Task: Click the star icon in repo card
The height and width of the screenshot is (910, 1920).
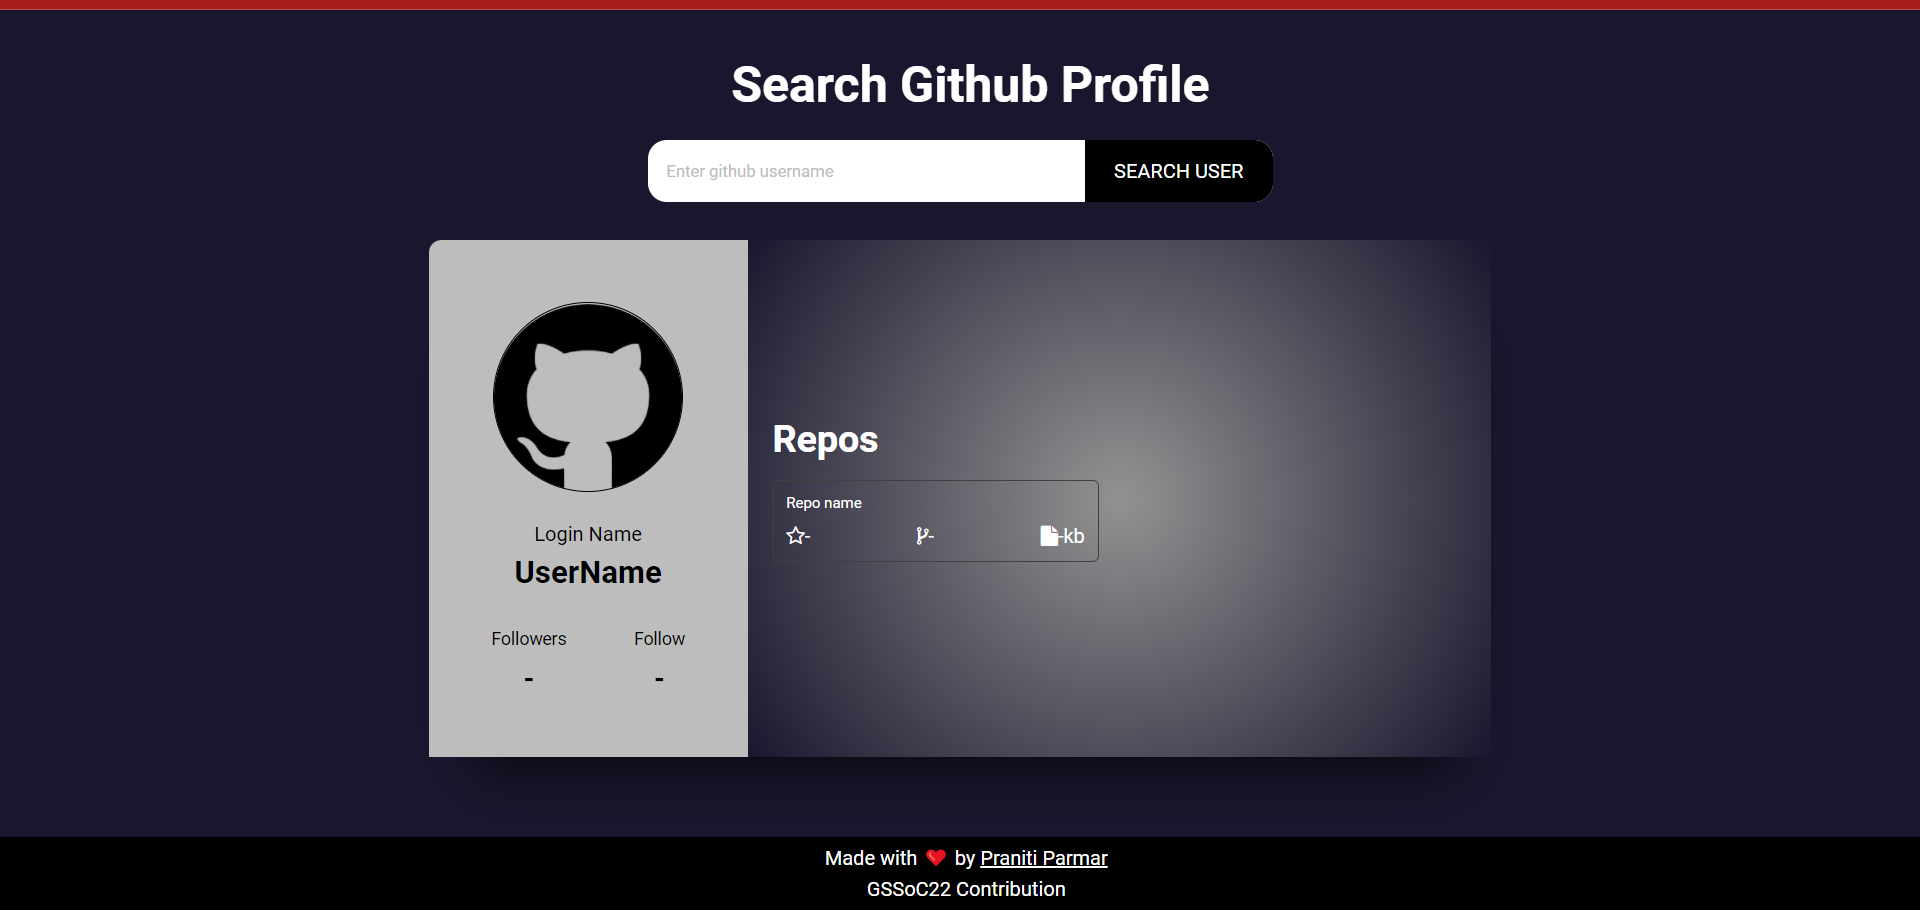Action: pos(795,536)
